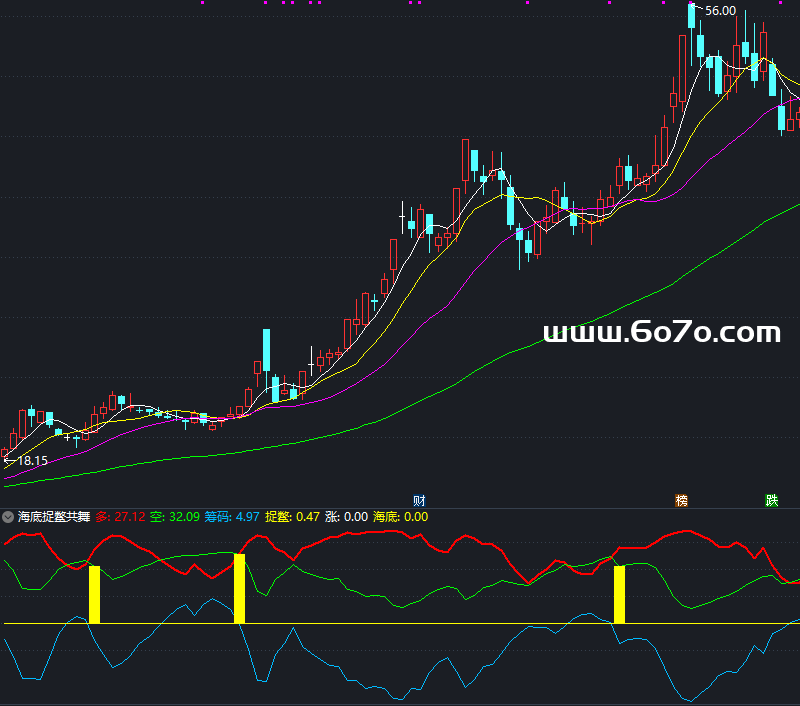The width and height of the screenshot is (800, 706).
Task: Select the white 涨 value 0.00
Action: point(347,517)
